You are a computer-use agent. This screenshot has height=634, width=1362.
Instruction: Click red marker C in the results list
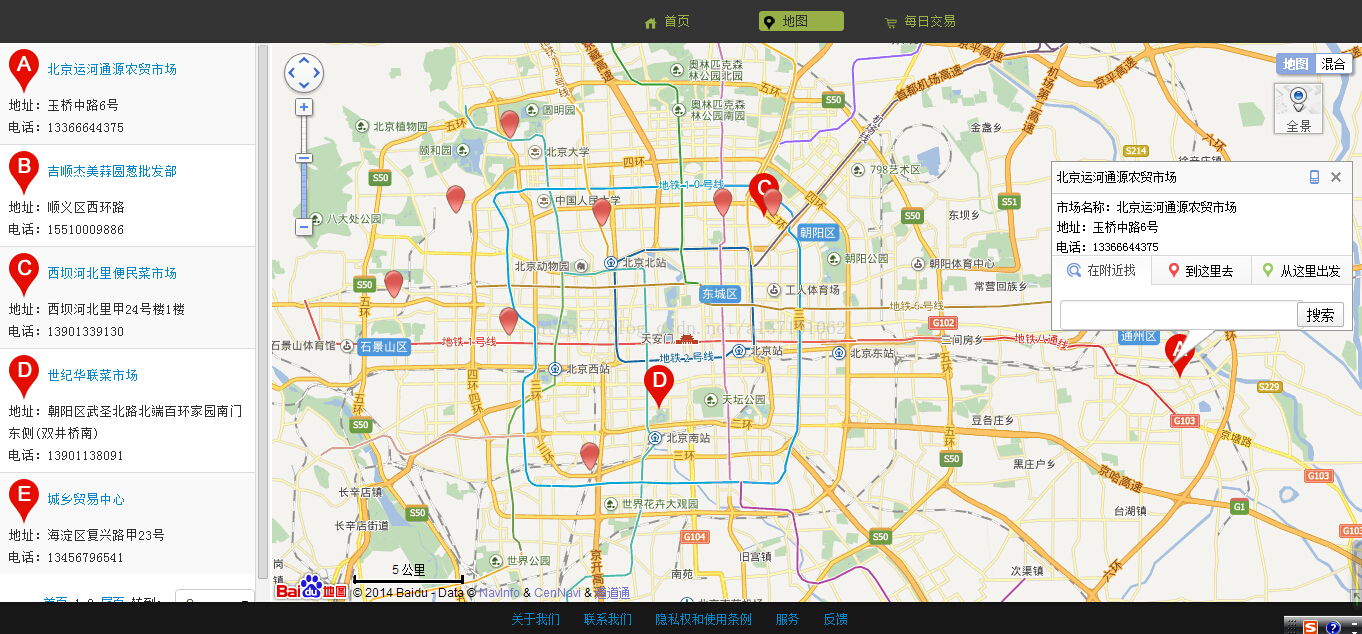coord(24,274)
